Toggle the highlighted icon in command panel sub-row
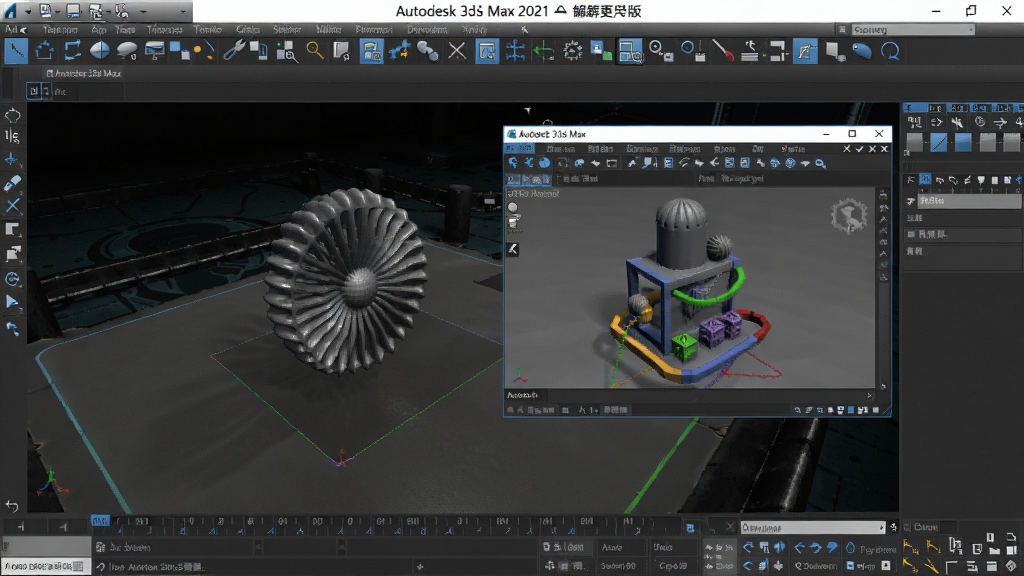The image size is (1024, 576). coord(925,180)
